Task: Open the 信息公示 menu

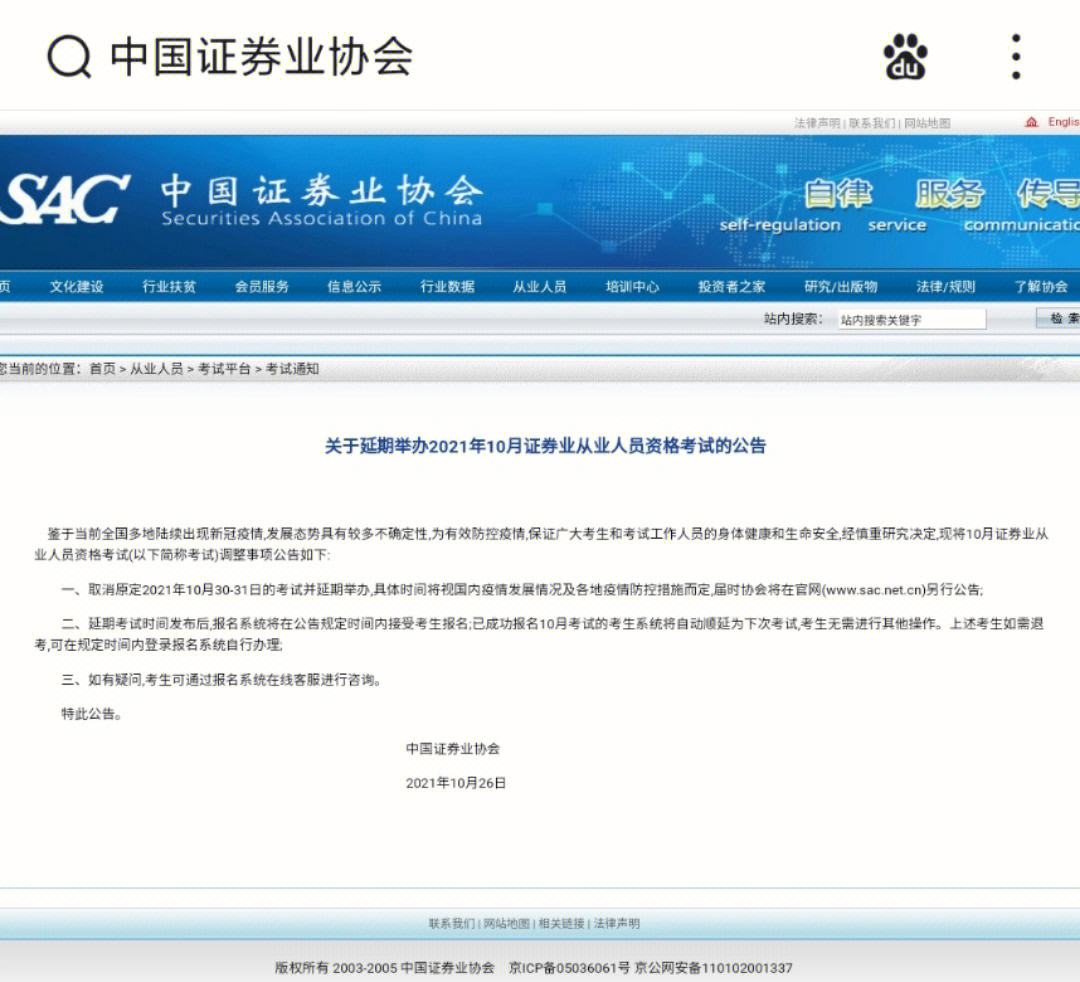Action: (x=354, y=286)
